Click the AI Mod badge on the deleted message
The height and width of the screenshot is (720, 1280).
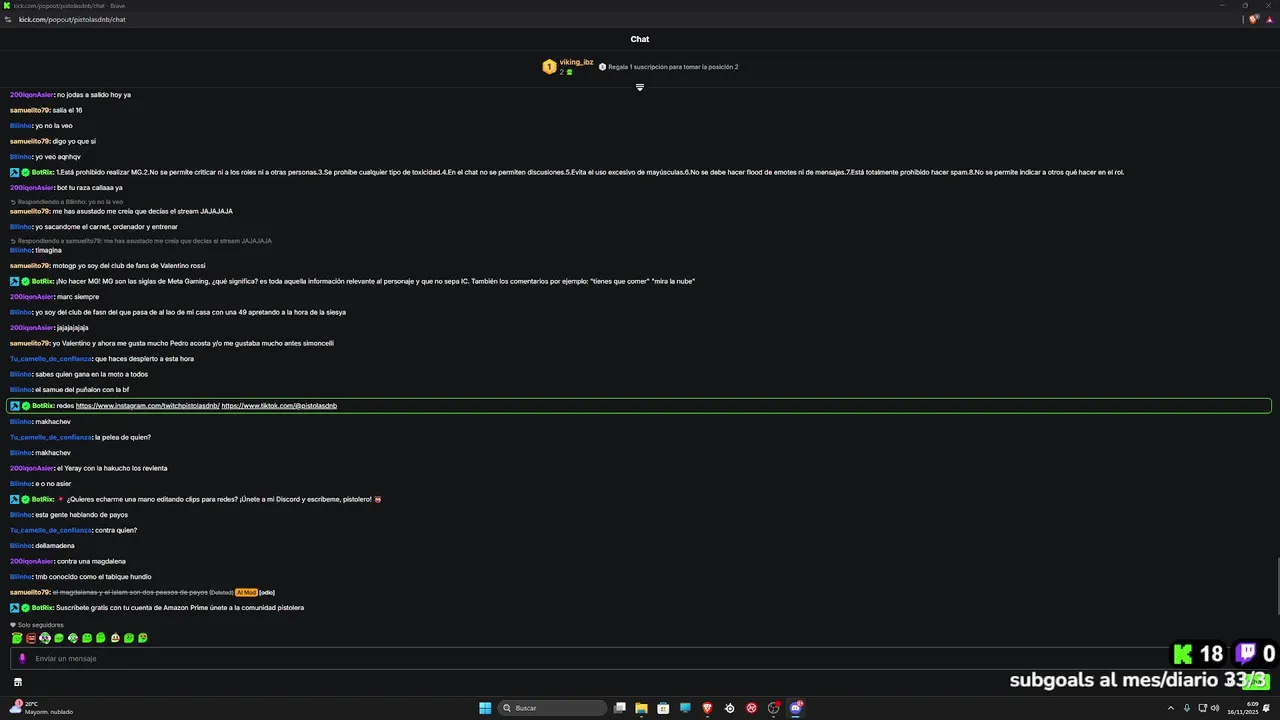[x=246, y=592]
